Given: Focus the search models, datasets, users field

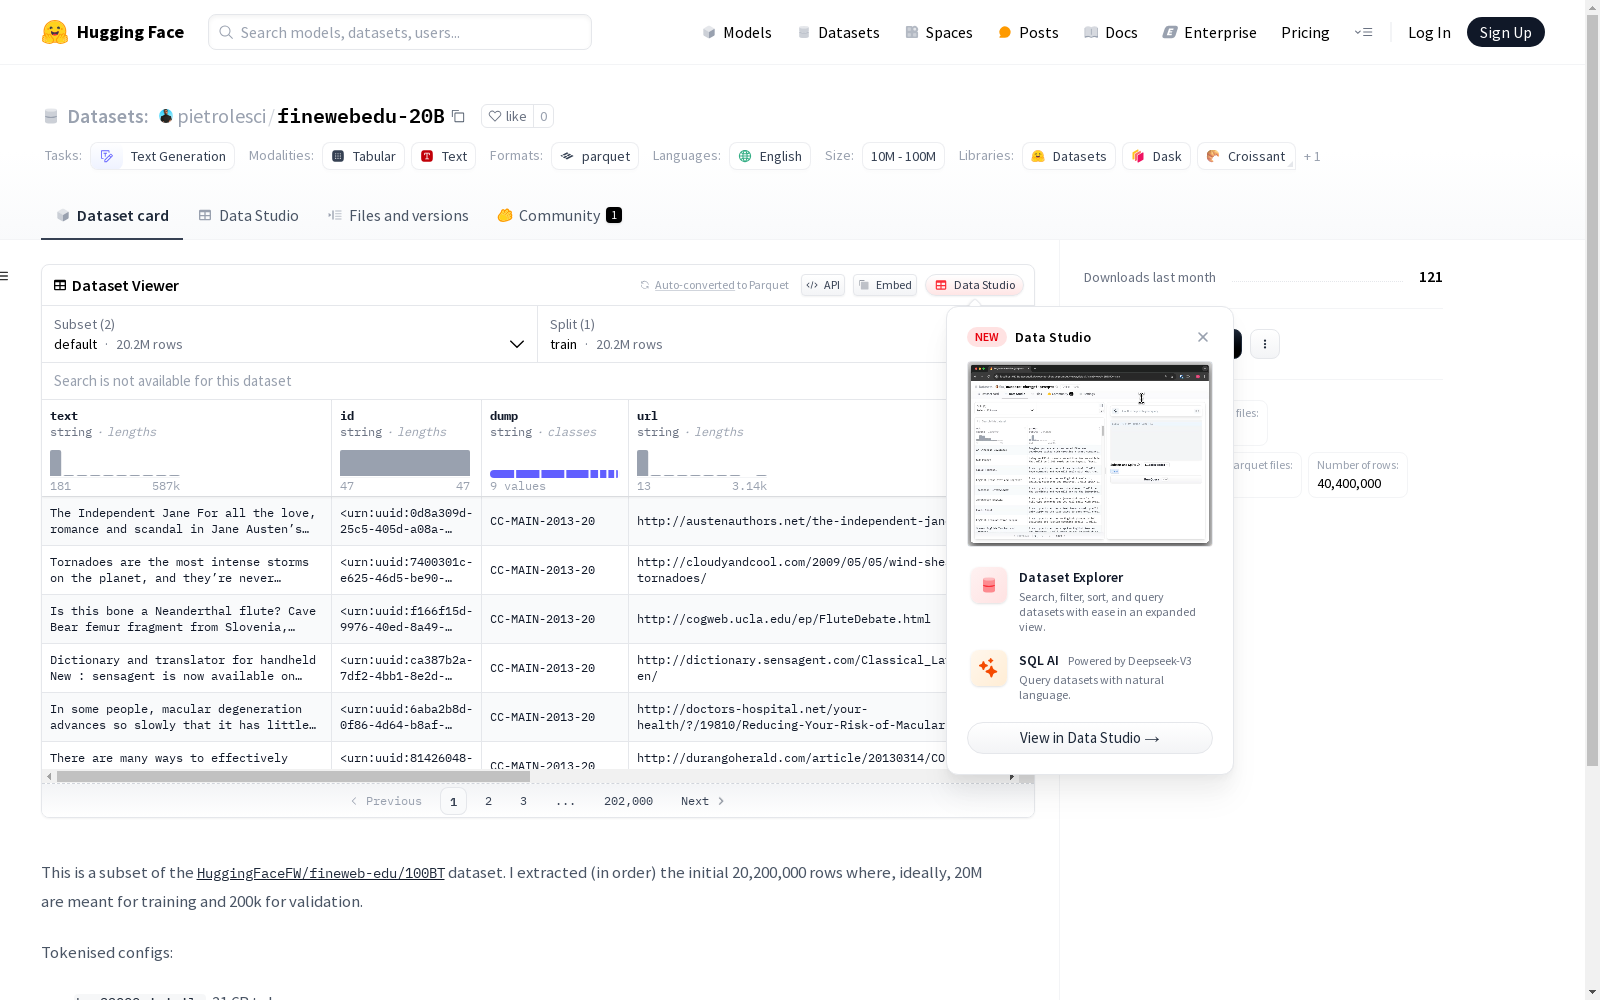Looking at the screenshot, I should pos(400,32).
